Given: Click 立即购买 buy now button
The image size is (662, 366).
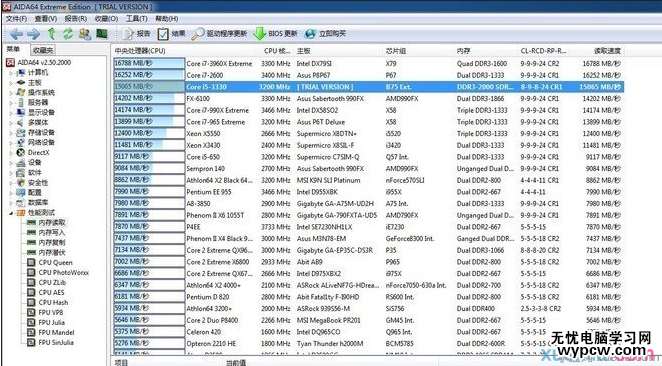Looking at the screenshot, I should click(x=325, y=34).
